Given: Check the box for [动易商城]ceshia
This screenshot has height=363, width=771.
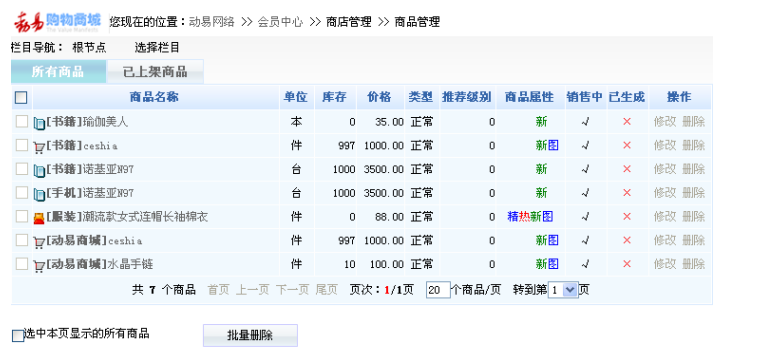Looking at the screenshot, I should click(x=22, y=240).
